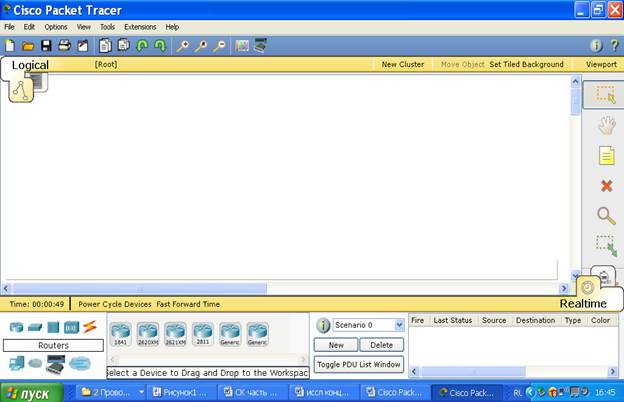Screen dimensions: 624x402
Task: Activate the red X Delete tool
Action: (606, 185)
